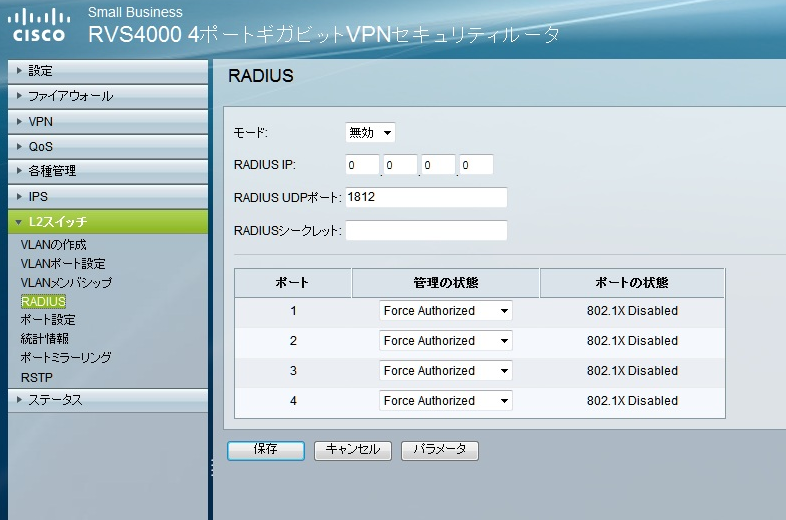Open the モード dropdown showing 無効
Viewport: 786px width, 520px height.
[370, 133]
